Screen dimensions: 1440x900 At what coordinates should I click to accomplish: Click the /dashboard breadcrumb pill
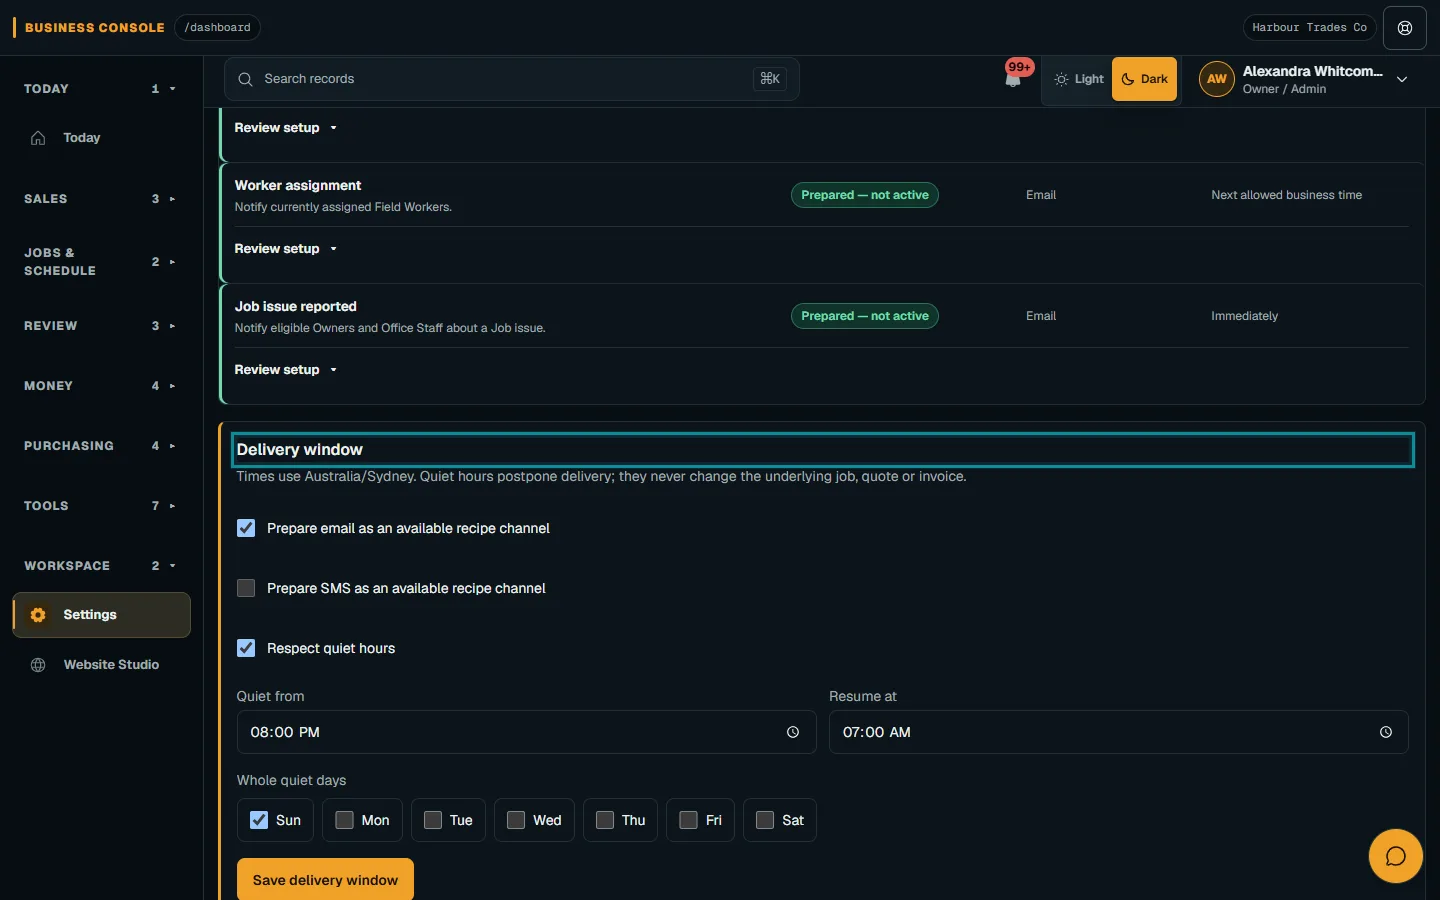coord(217,28)
